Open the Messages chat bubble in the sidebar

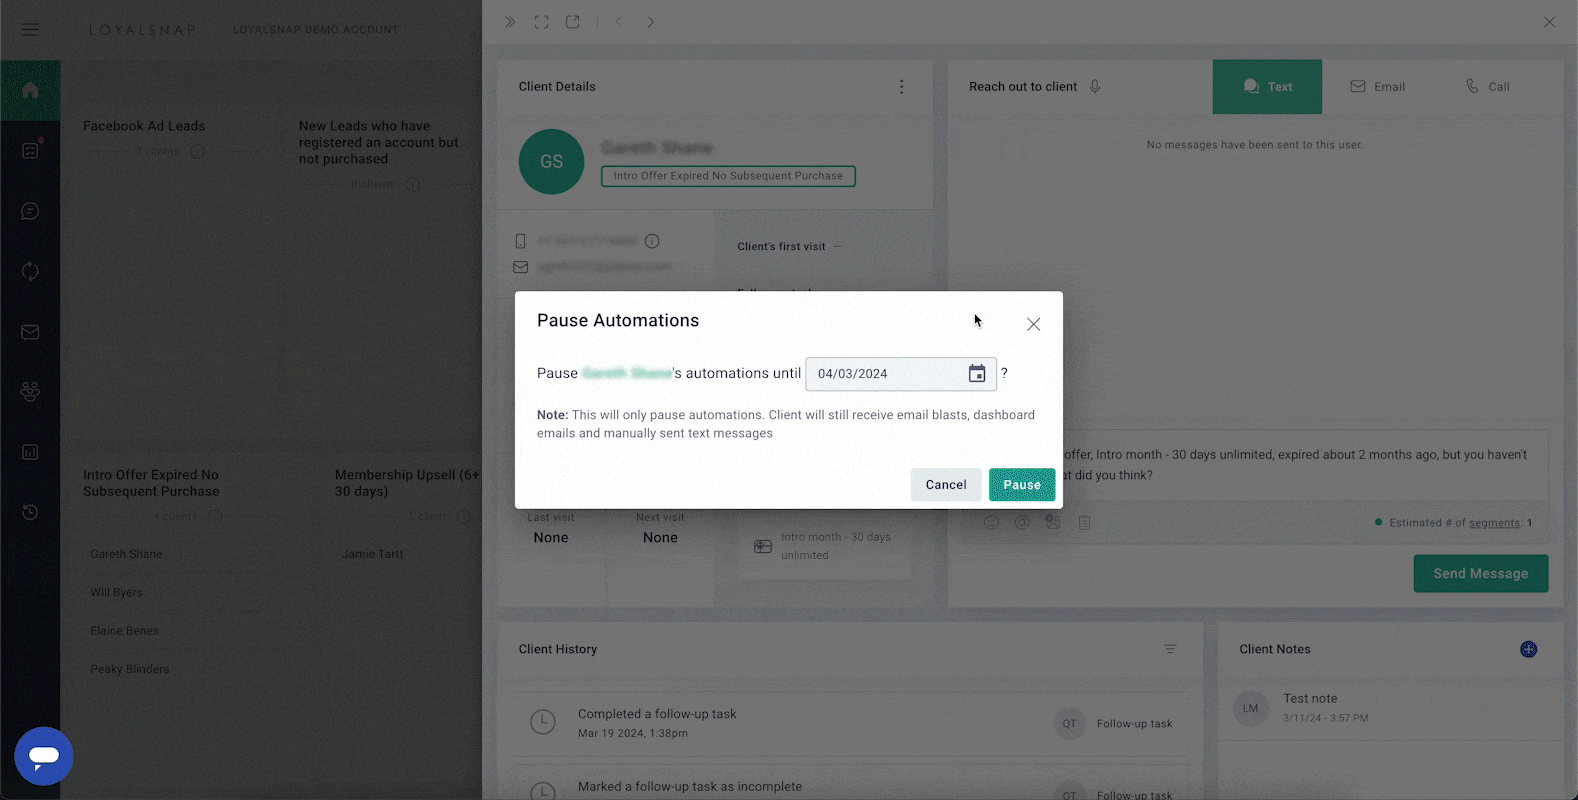(x=30, y=211)
